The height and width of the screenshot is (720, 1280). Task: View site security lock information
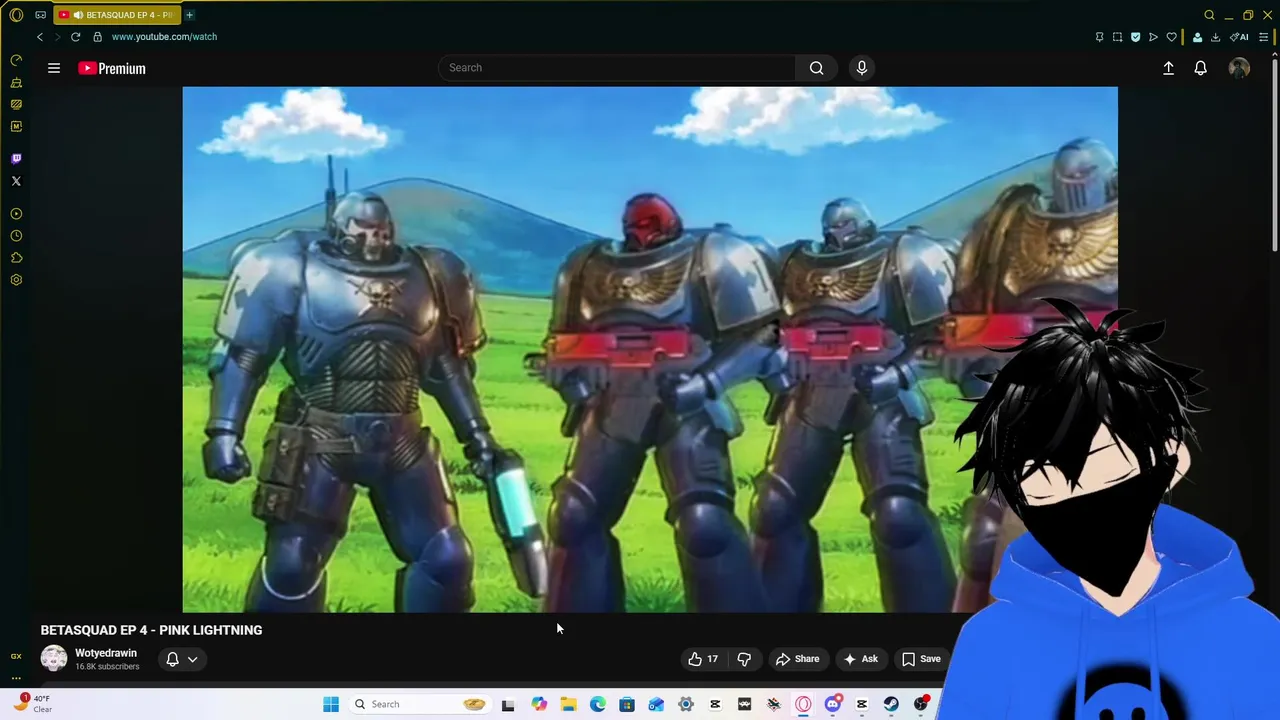(x=97, y=37)
